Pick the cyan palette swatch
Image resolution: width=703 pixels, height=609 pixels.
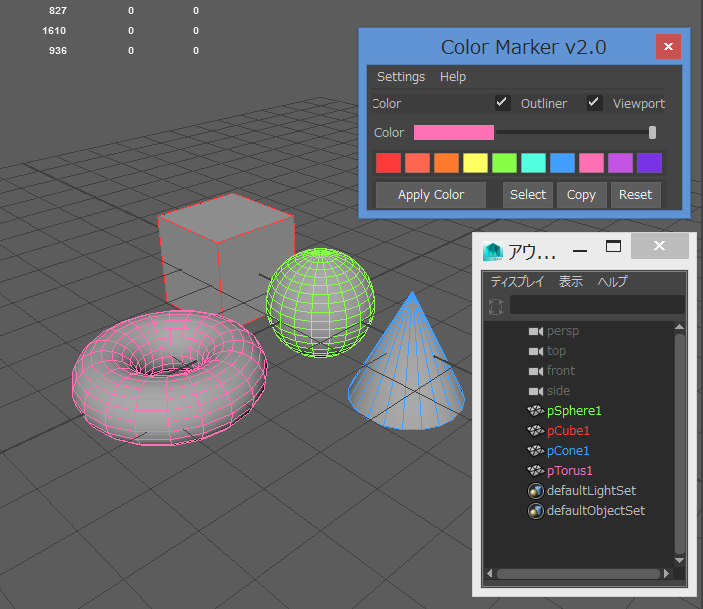pyautogui.click(x=534, y=163)
